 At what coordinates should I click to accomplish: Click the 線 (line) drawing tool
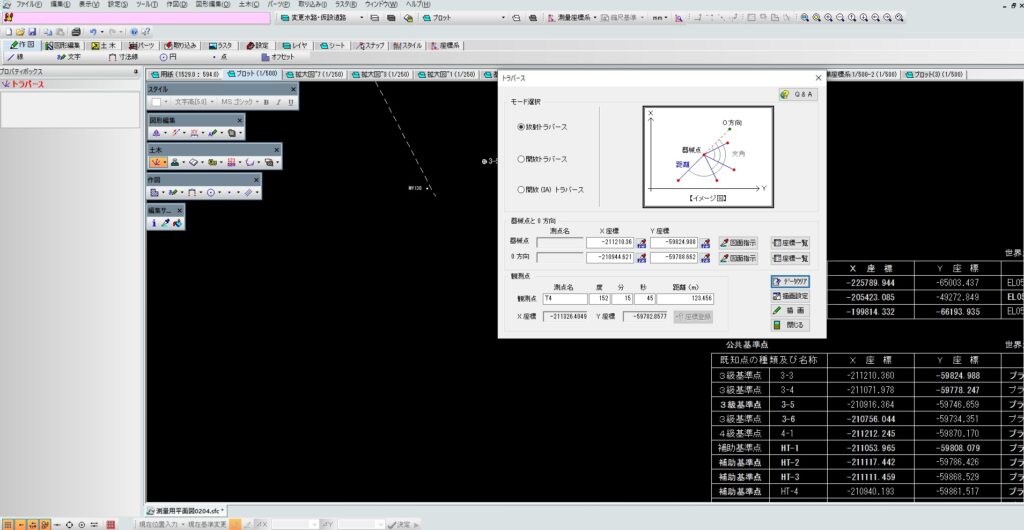(16, 57)
